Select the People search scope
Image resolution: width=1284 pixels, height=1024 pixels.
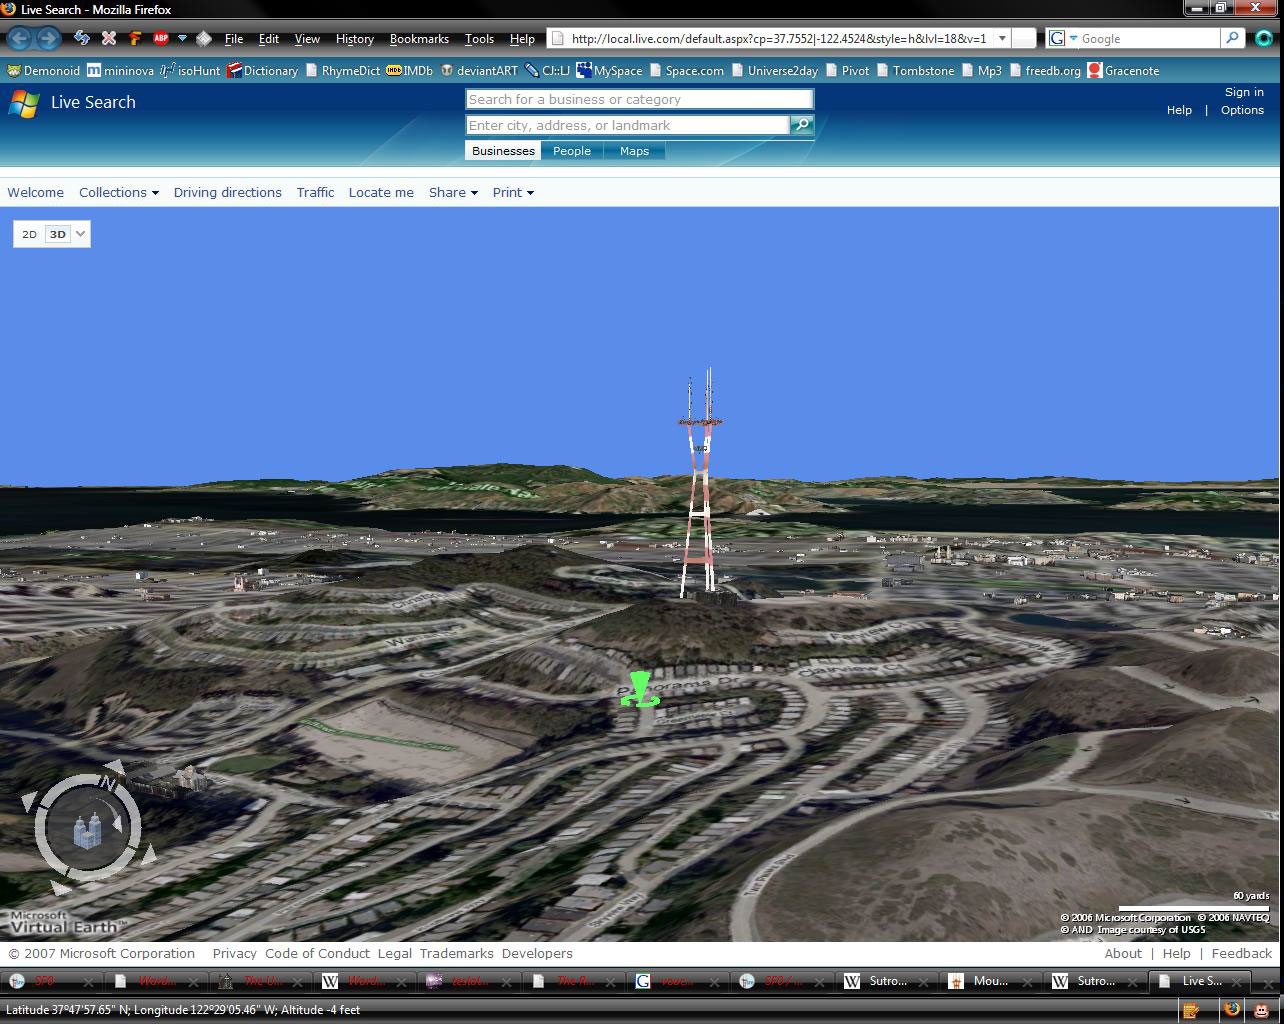[x=571, y=151]
